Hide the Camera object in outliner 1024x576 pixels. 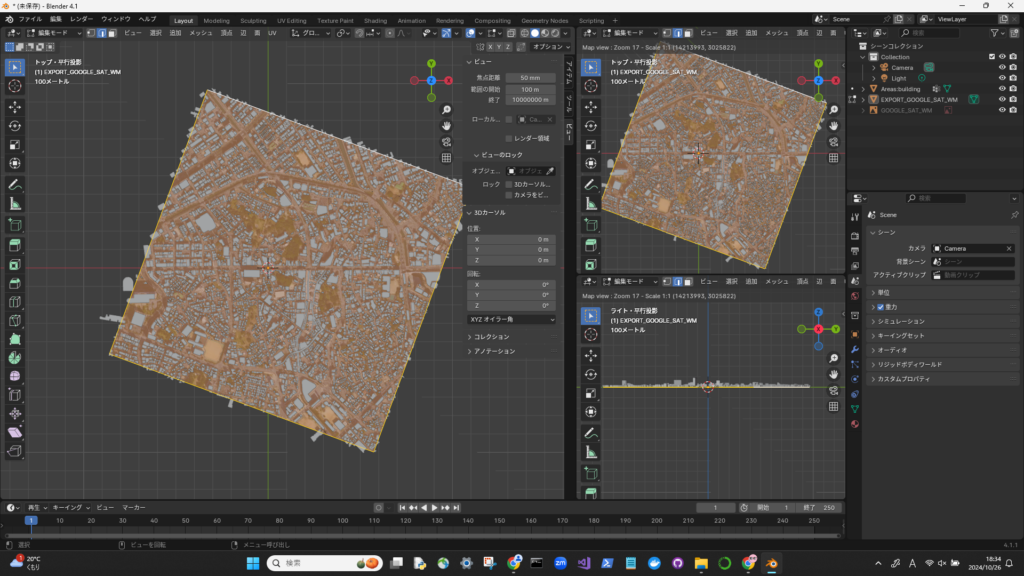click(1001, 67)
